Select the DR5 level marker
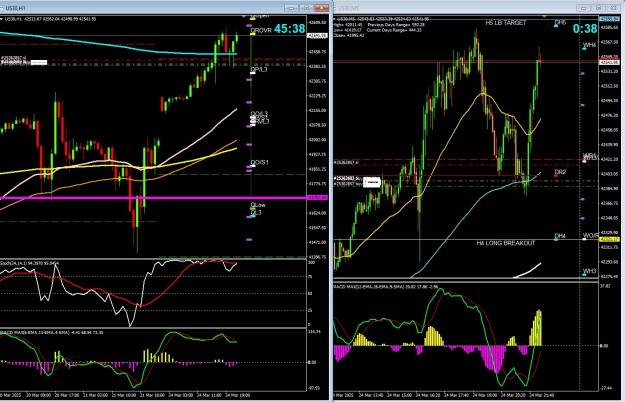This screenshot has width=625, height=402. 560,23
